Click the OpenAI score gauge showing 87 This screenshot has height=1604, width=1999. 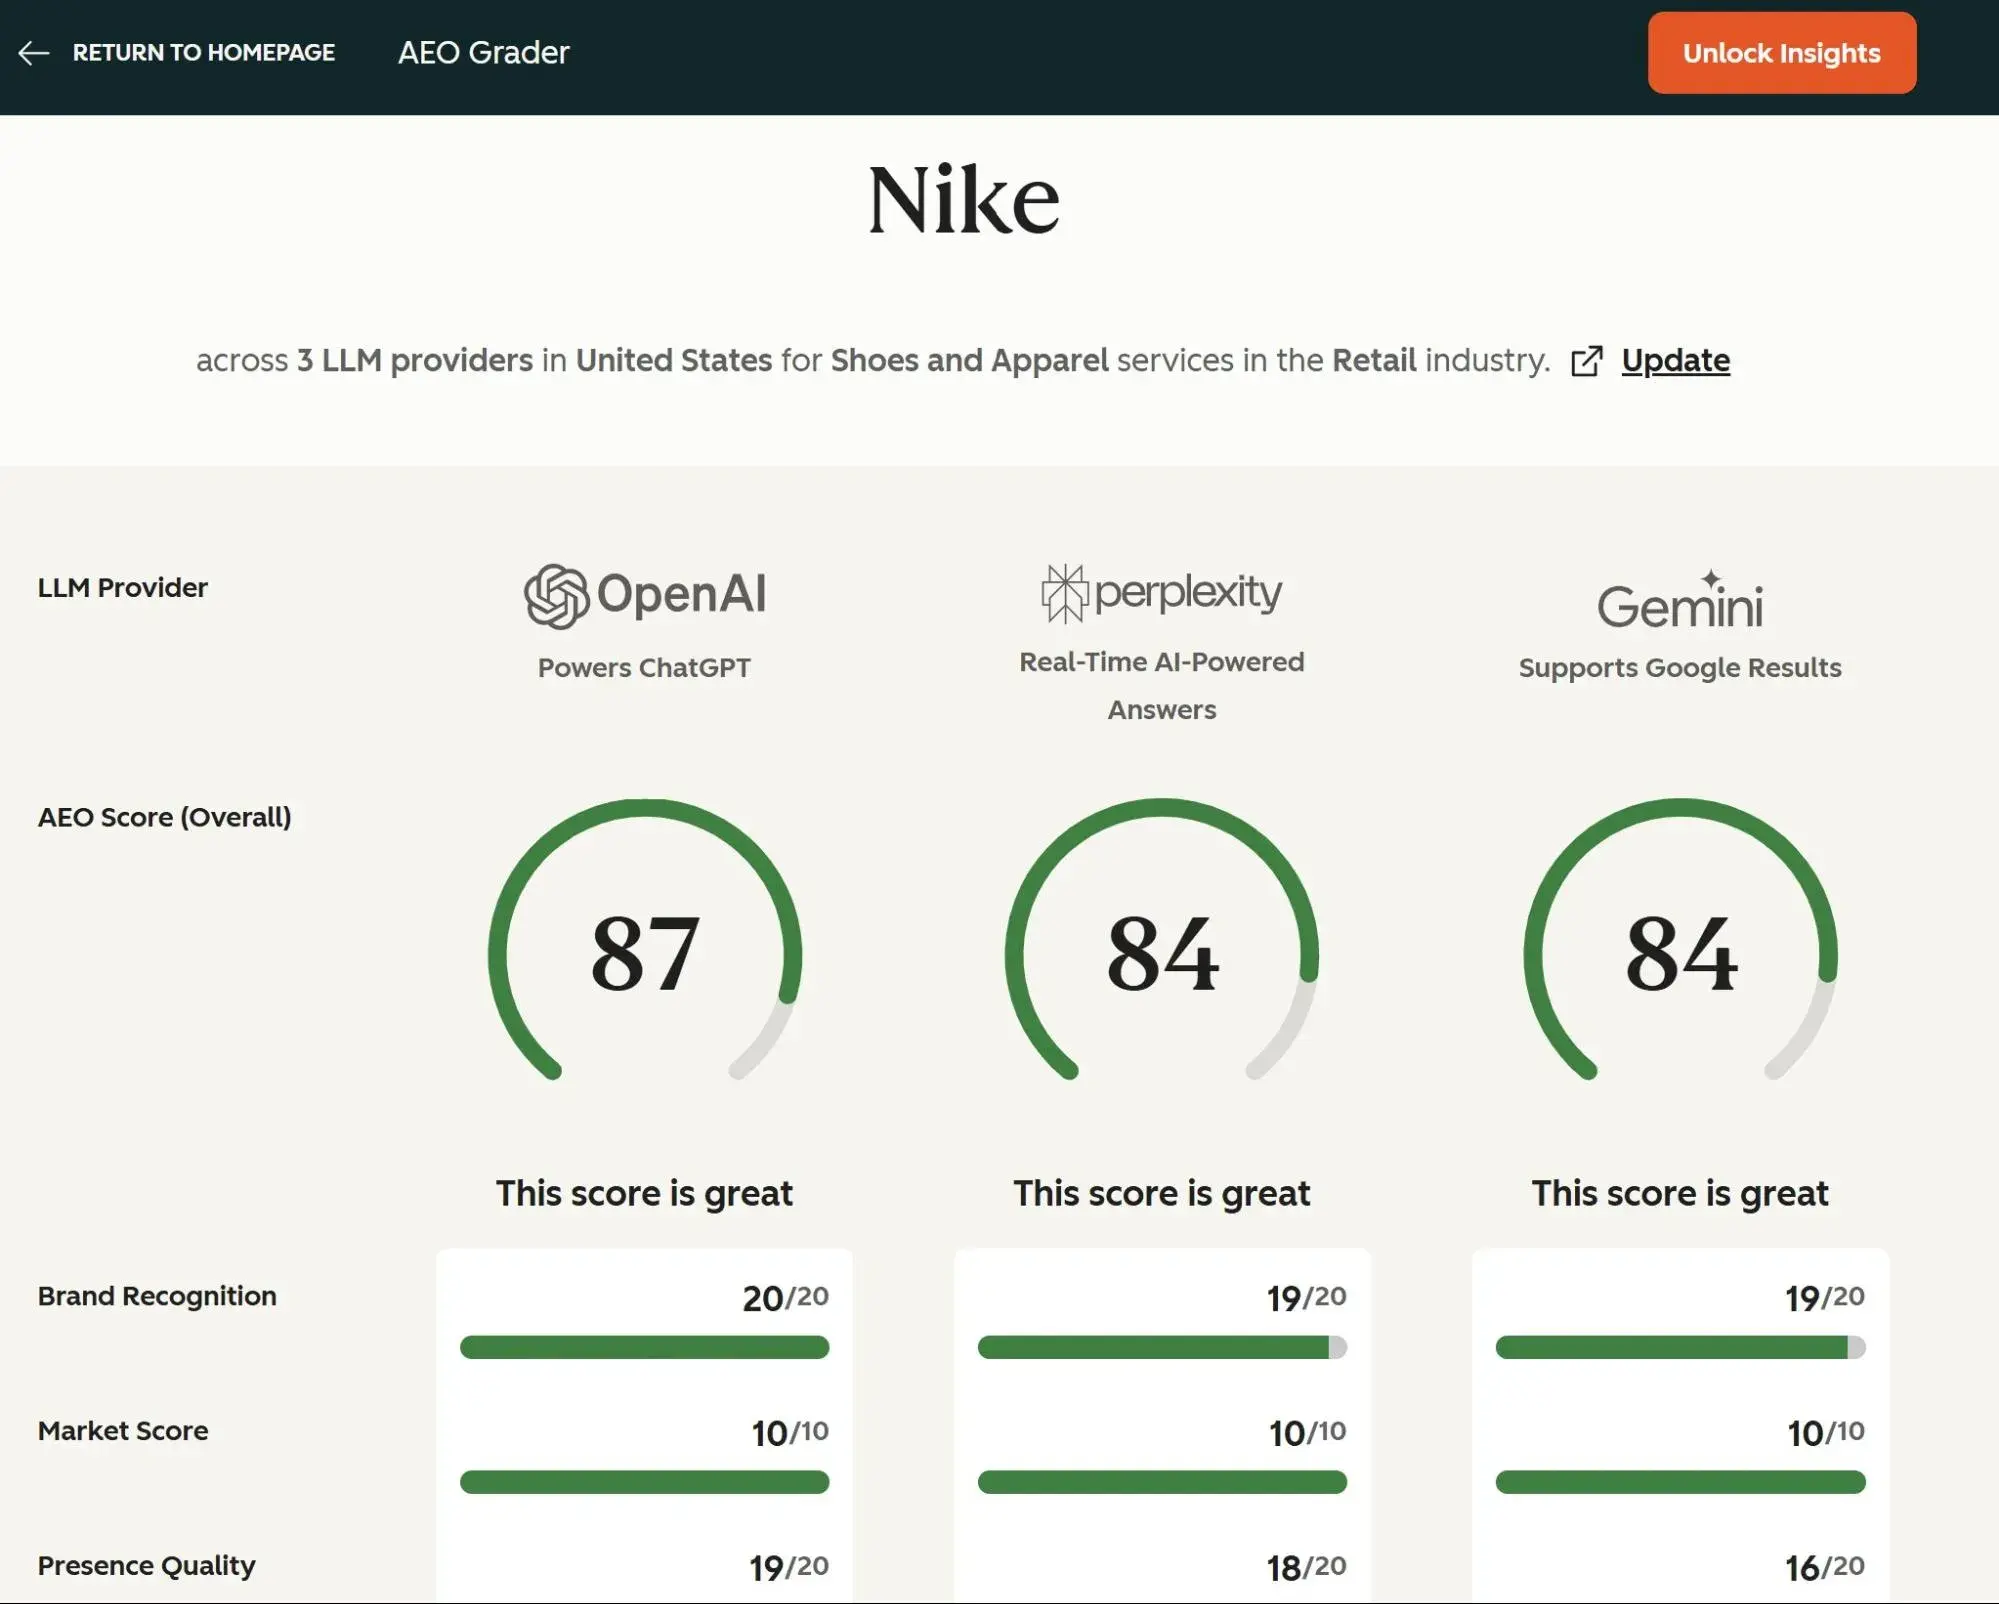pyautogui.click(x=645, y=953)
